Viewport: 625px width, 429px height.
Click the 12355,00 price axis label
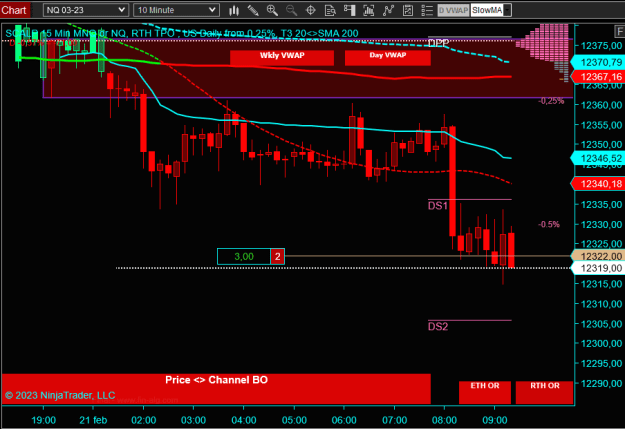tap(601, 125)
